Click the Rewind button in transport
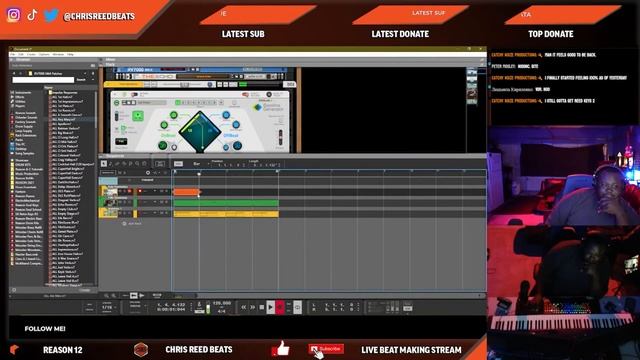This screenshot has width=640, height=360. click(x=244, y=307)
